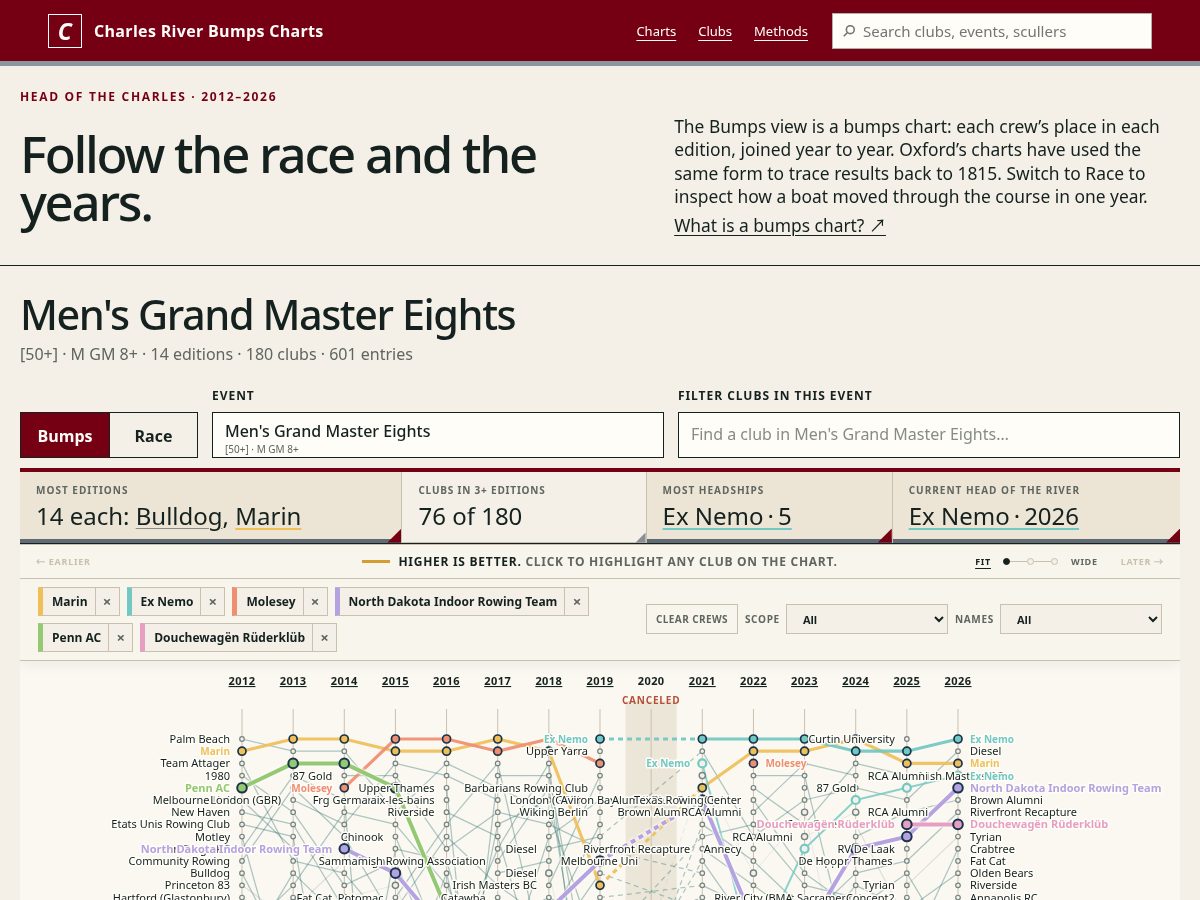Click the Fit–Wide width slider track
Viewport: 1200px width, 900px height.
(1031, 562)
